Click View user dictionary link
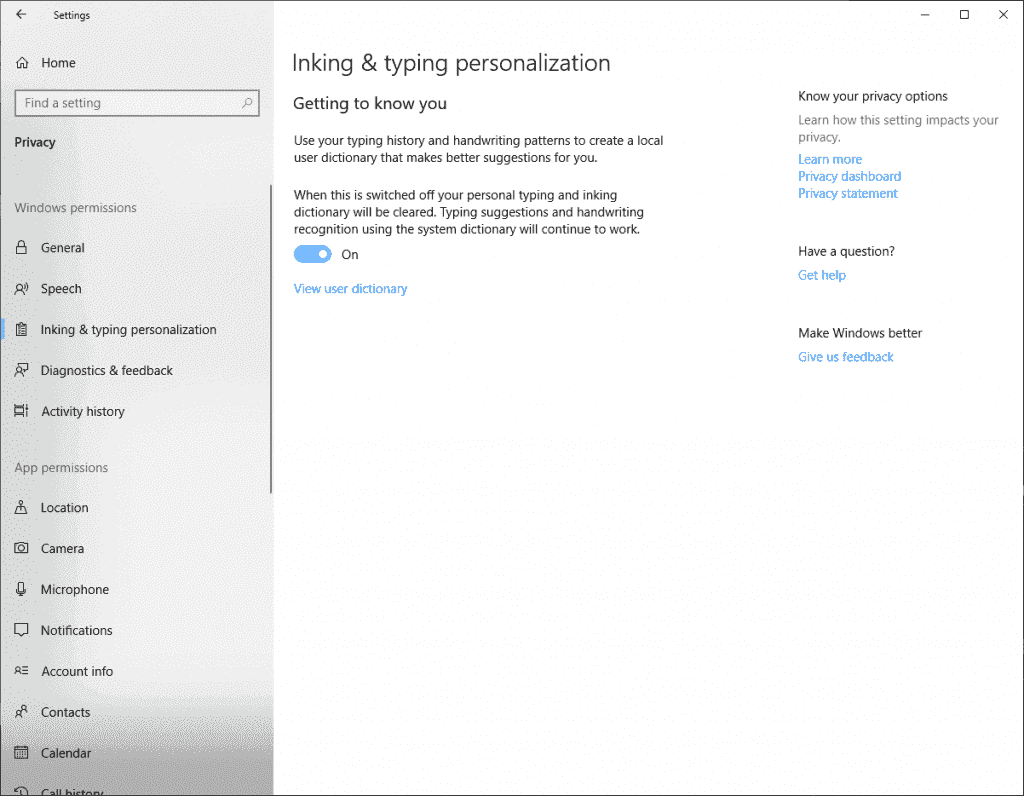The image size is (1024, 796). coord(351,289)
